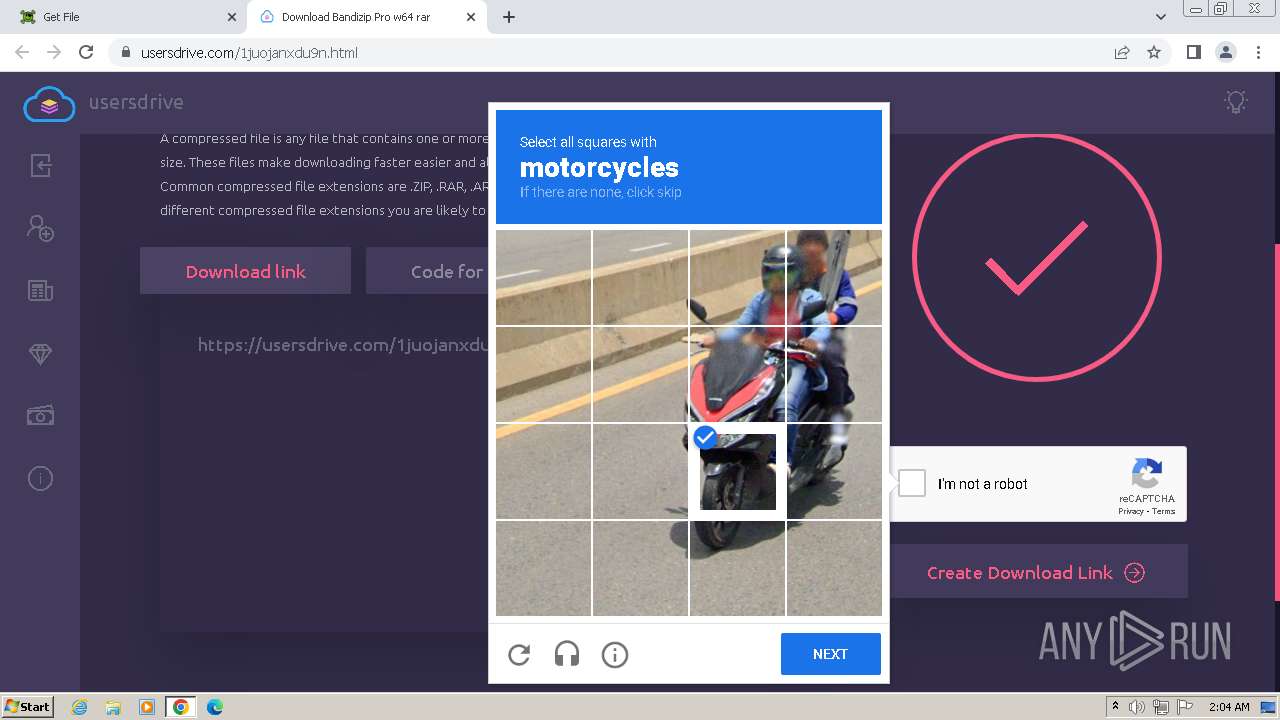The height and width of the screenshot is (720, 1280).
Task: Click the usersdrive cloud logo icon
Action: click(x=49, y=103)
